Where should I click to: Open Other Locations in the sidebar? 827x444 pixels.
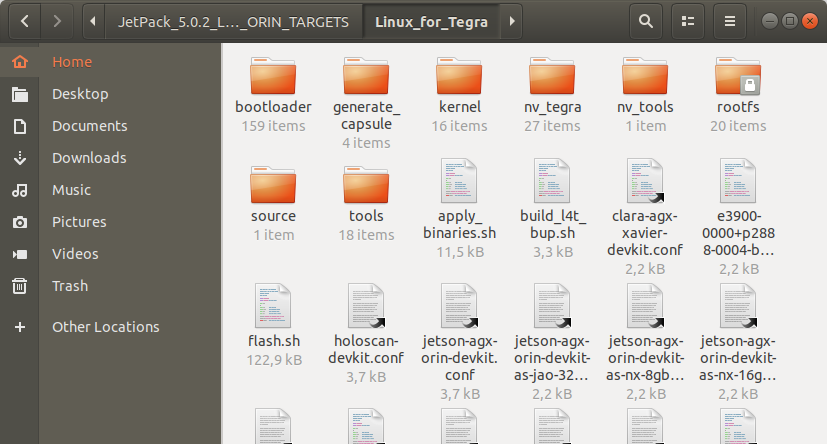[x=105, y=327]
